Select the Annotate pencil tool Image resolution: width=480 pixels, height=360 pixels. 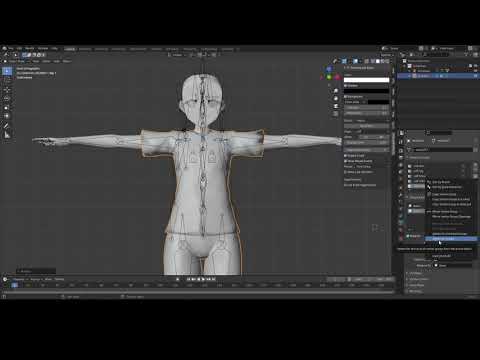(x=7, y=126)
